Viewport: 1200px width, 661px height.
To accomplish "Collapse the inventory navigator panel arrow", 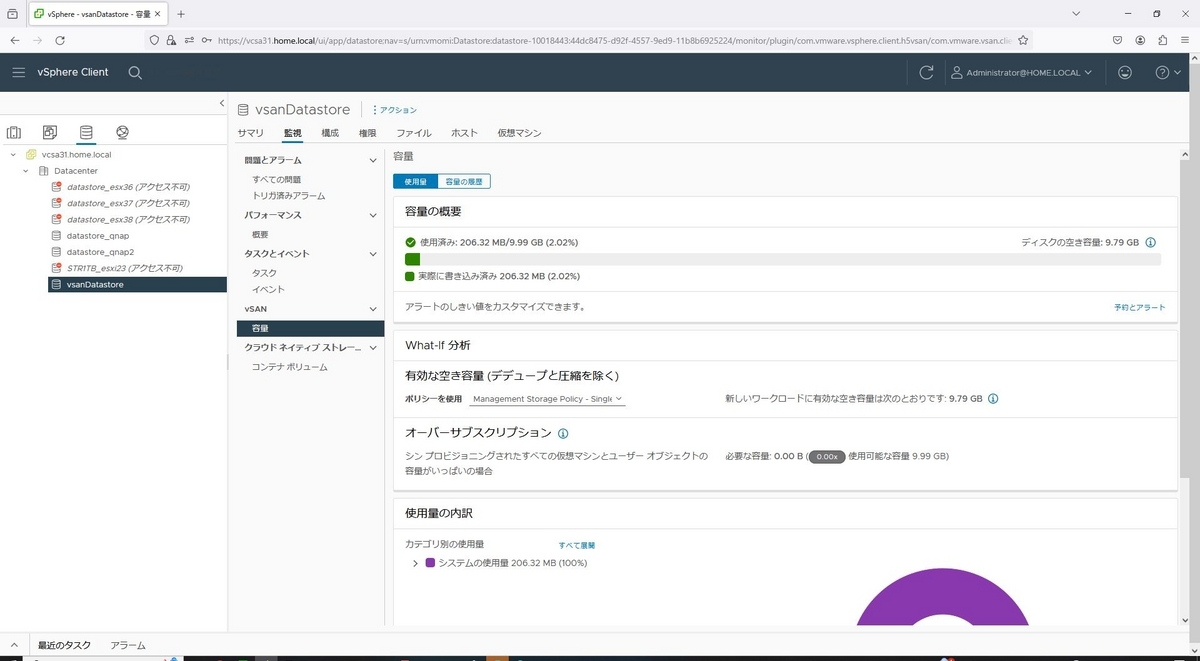I will (221, 104).
